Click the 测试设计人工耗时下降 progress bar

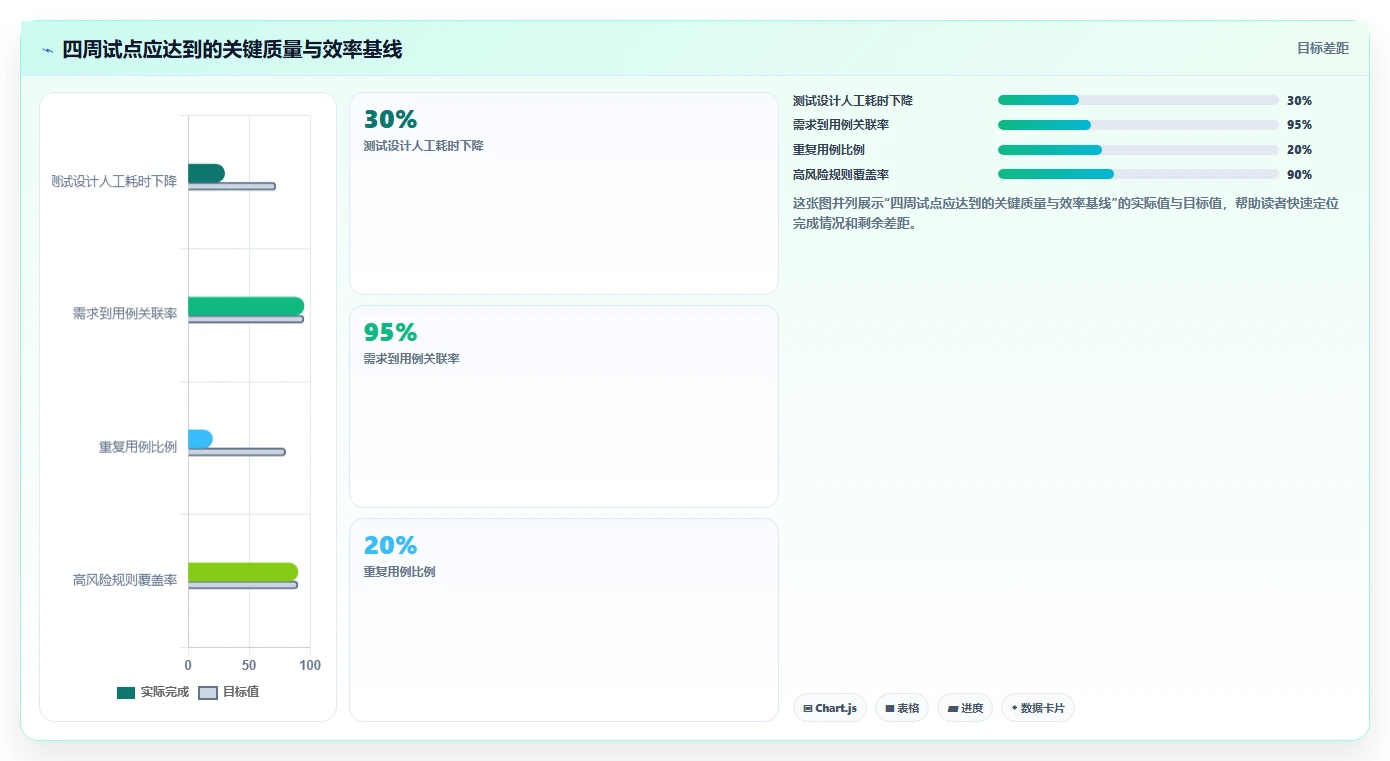pos(1138,100)
